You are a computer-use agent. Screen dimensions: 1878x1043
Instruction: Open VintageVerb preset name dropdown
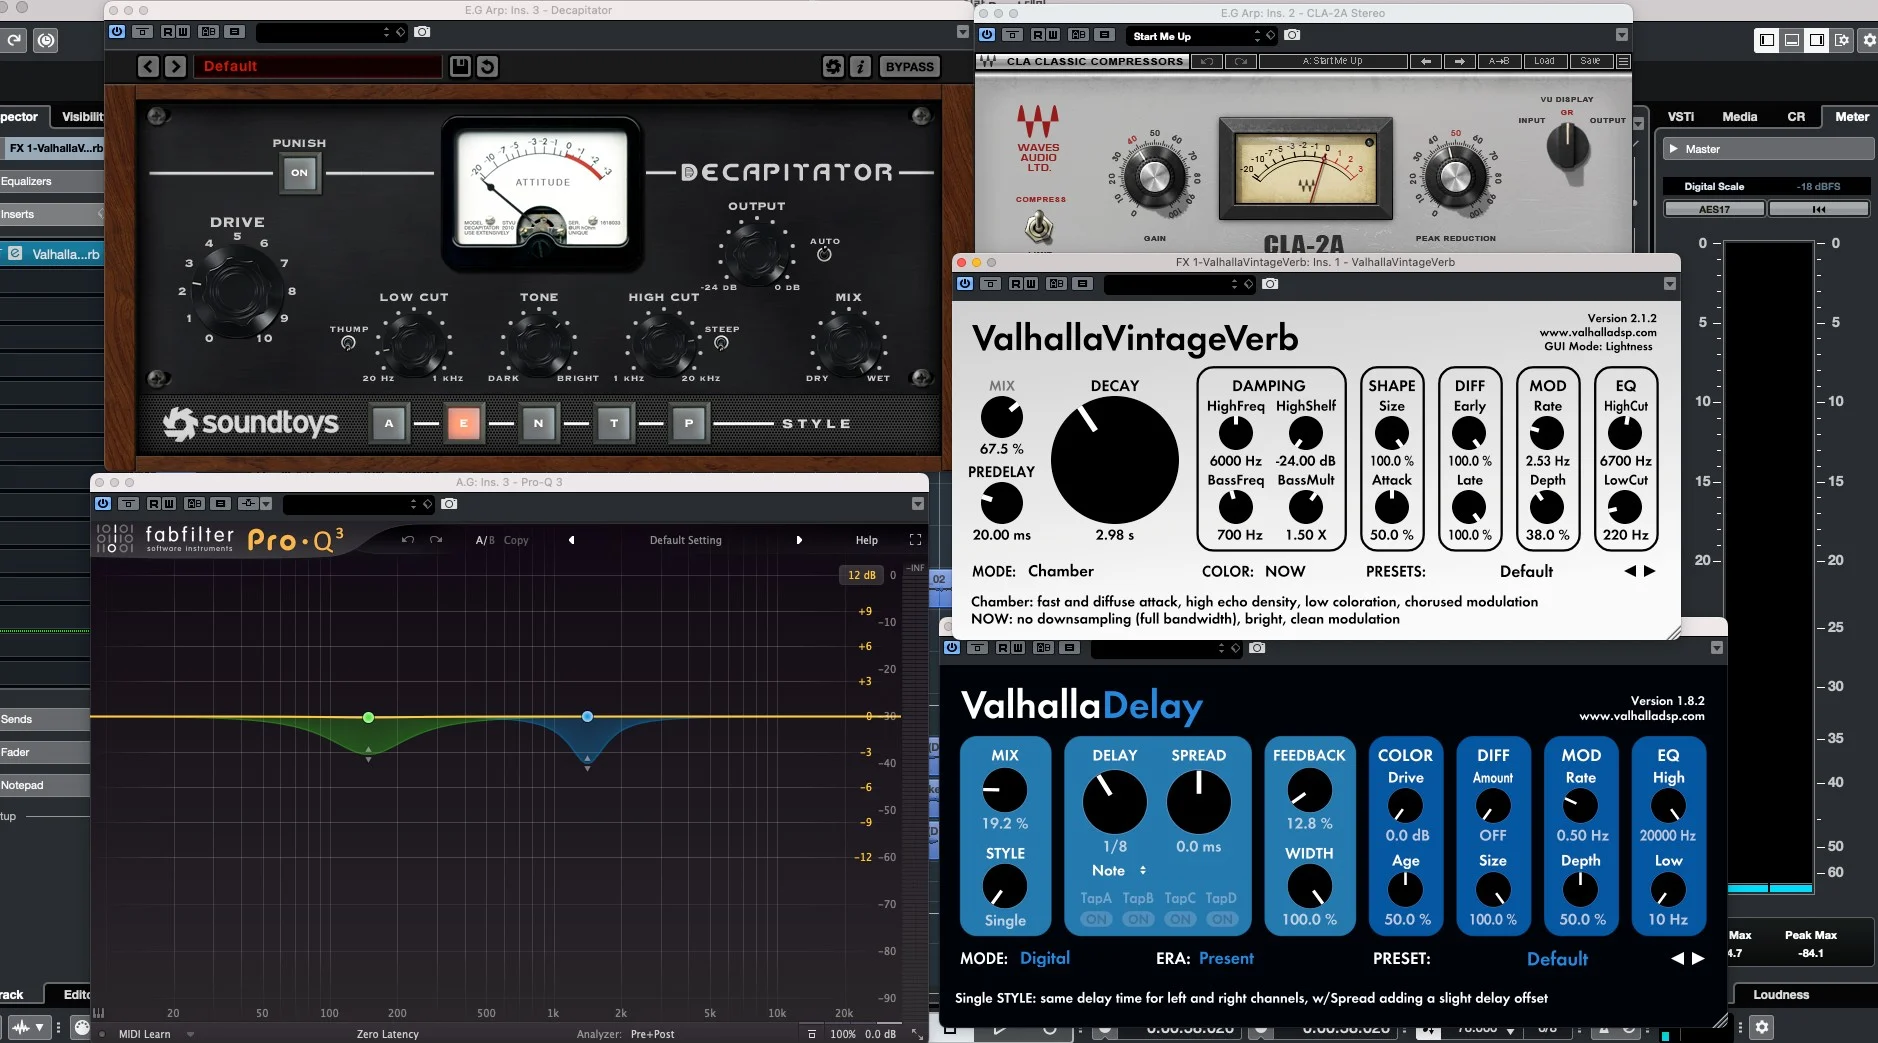pos(1178,284)
